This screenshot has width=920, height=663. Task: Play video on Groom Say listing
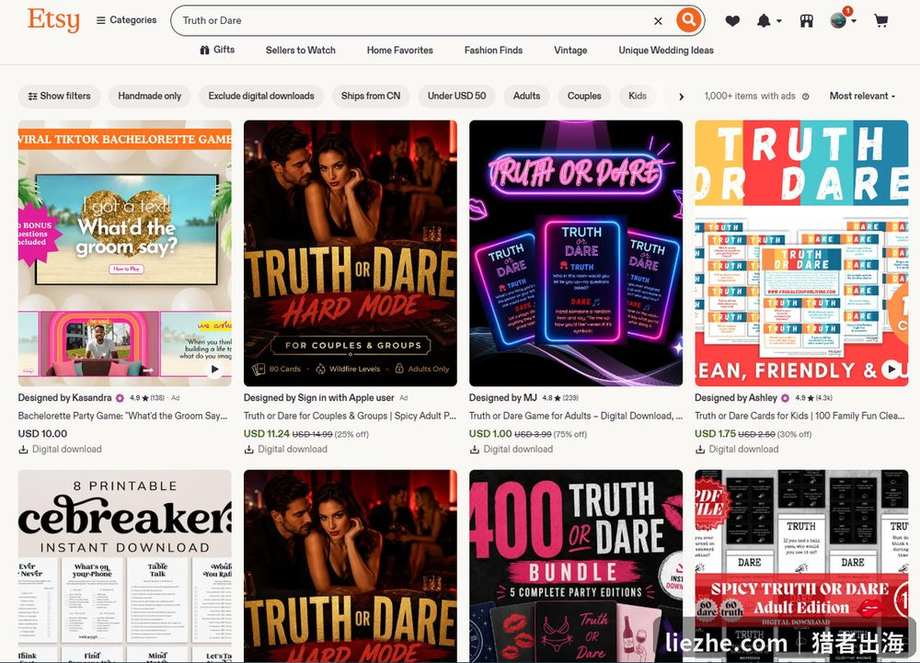tap(215, 369)
